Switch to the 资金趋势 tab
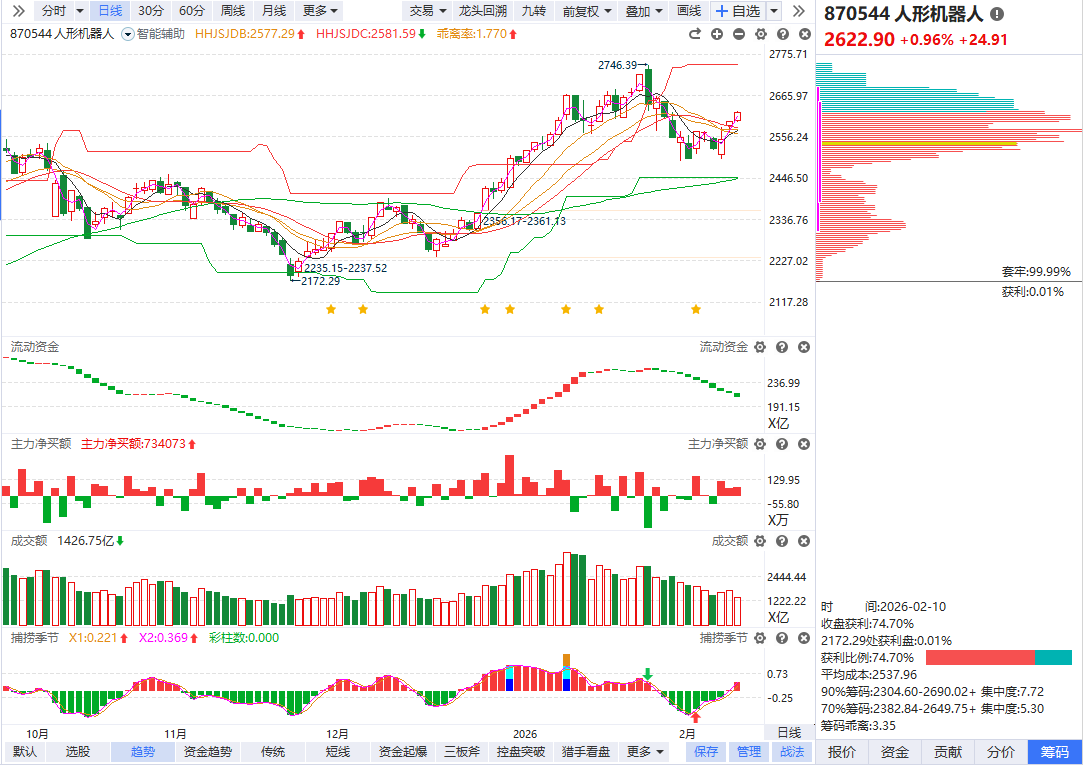Image resolution: width=1083 pixels, height=765 pixels. [208, 752]
